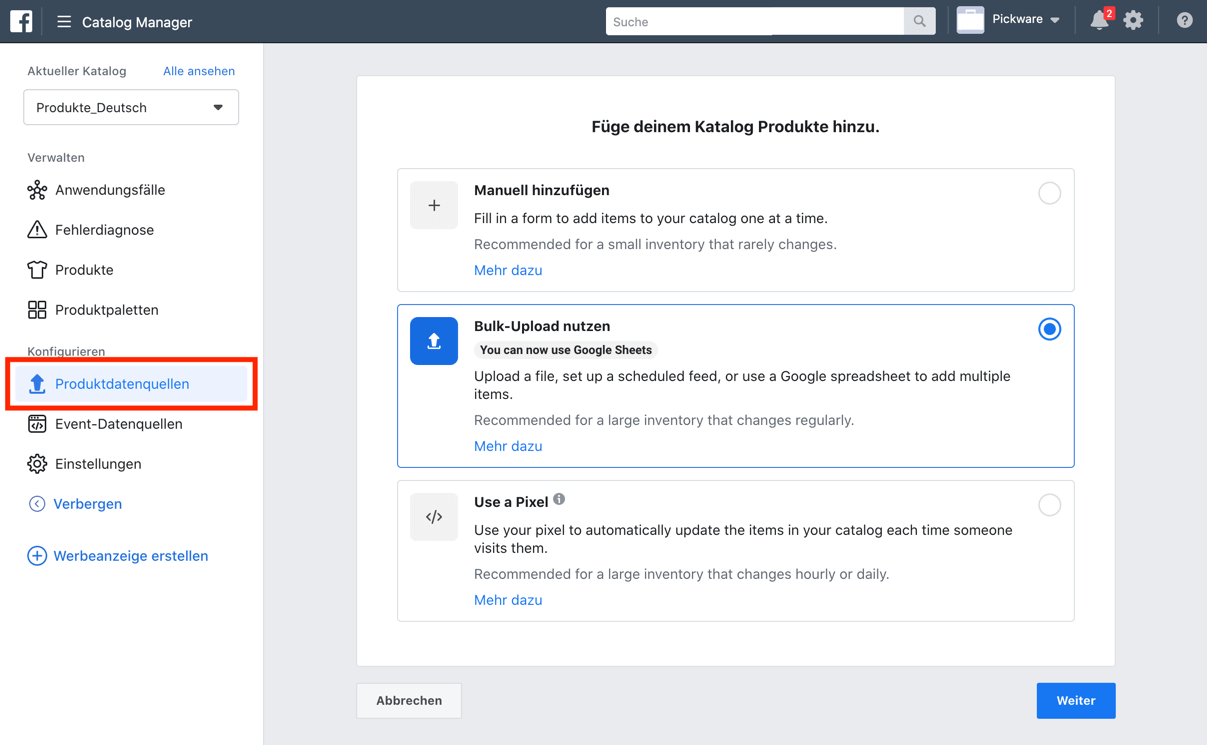Open Mehr dazu link under Manuell hinzufügen
1207x745 pixels.
(x=508, y=270)
